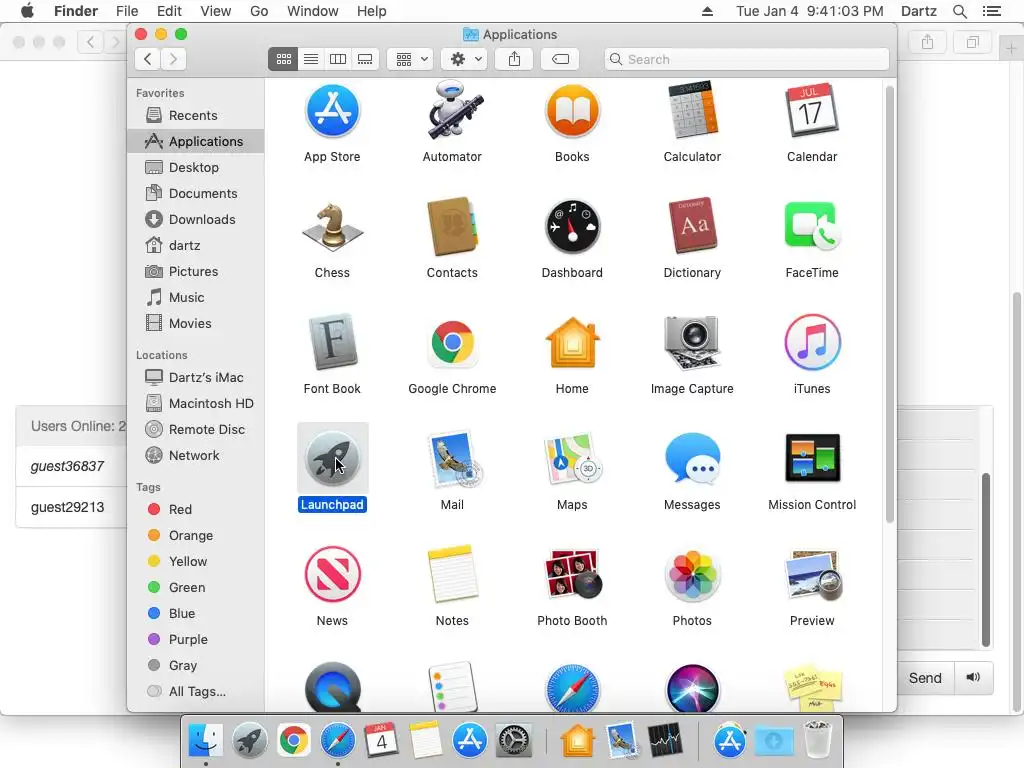1024x768 pixels.
Task: Show All Tags in sidebar
Action: [x=196, y=692]
